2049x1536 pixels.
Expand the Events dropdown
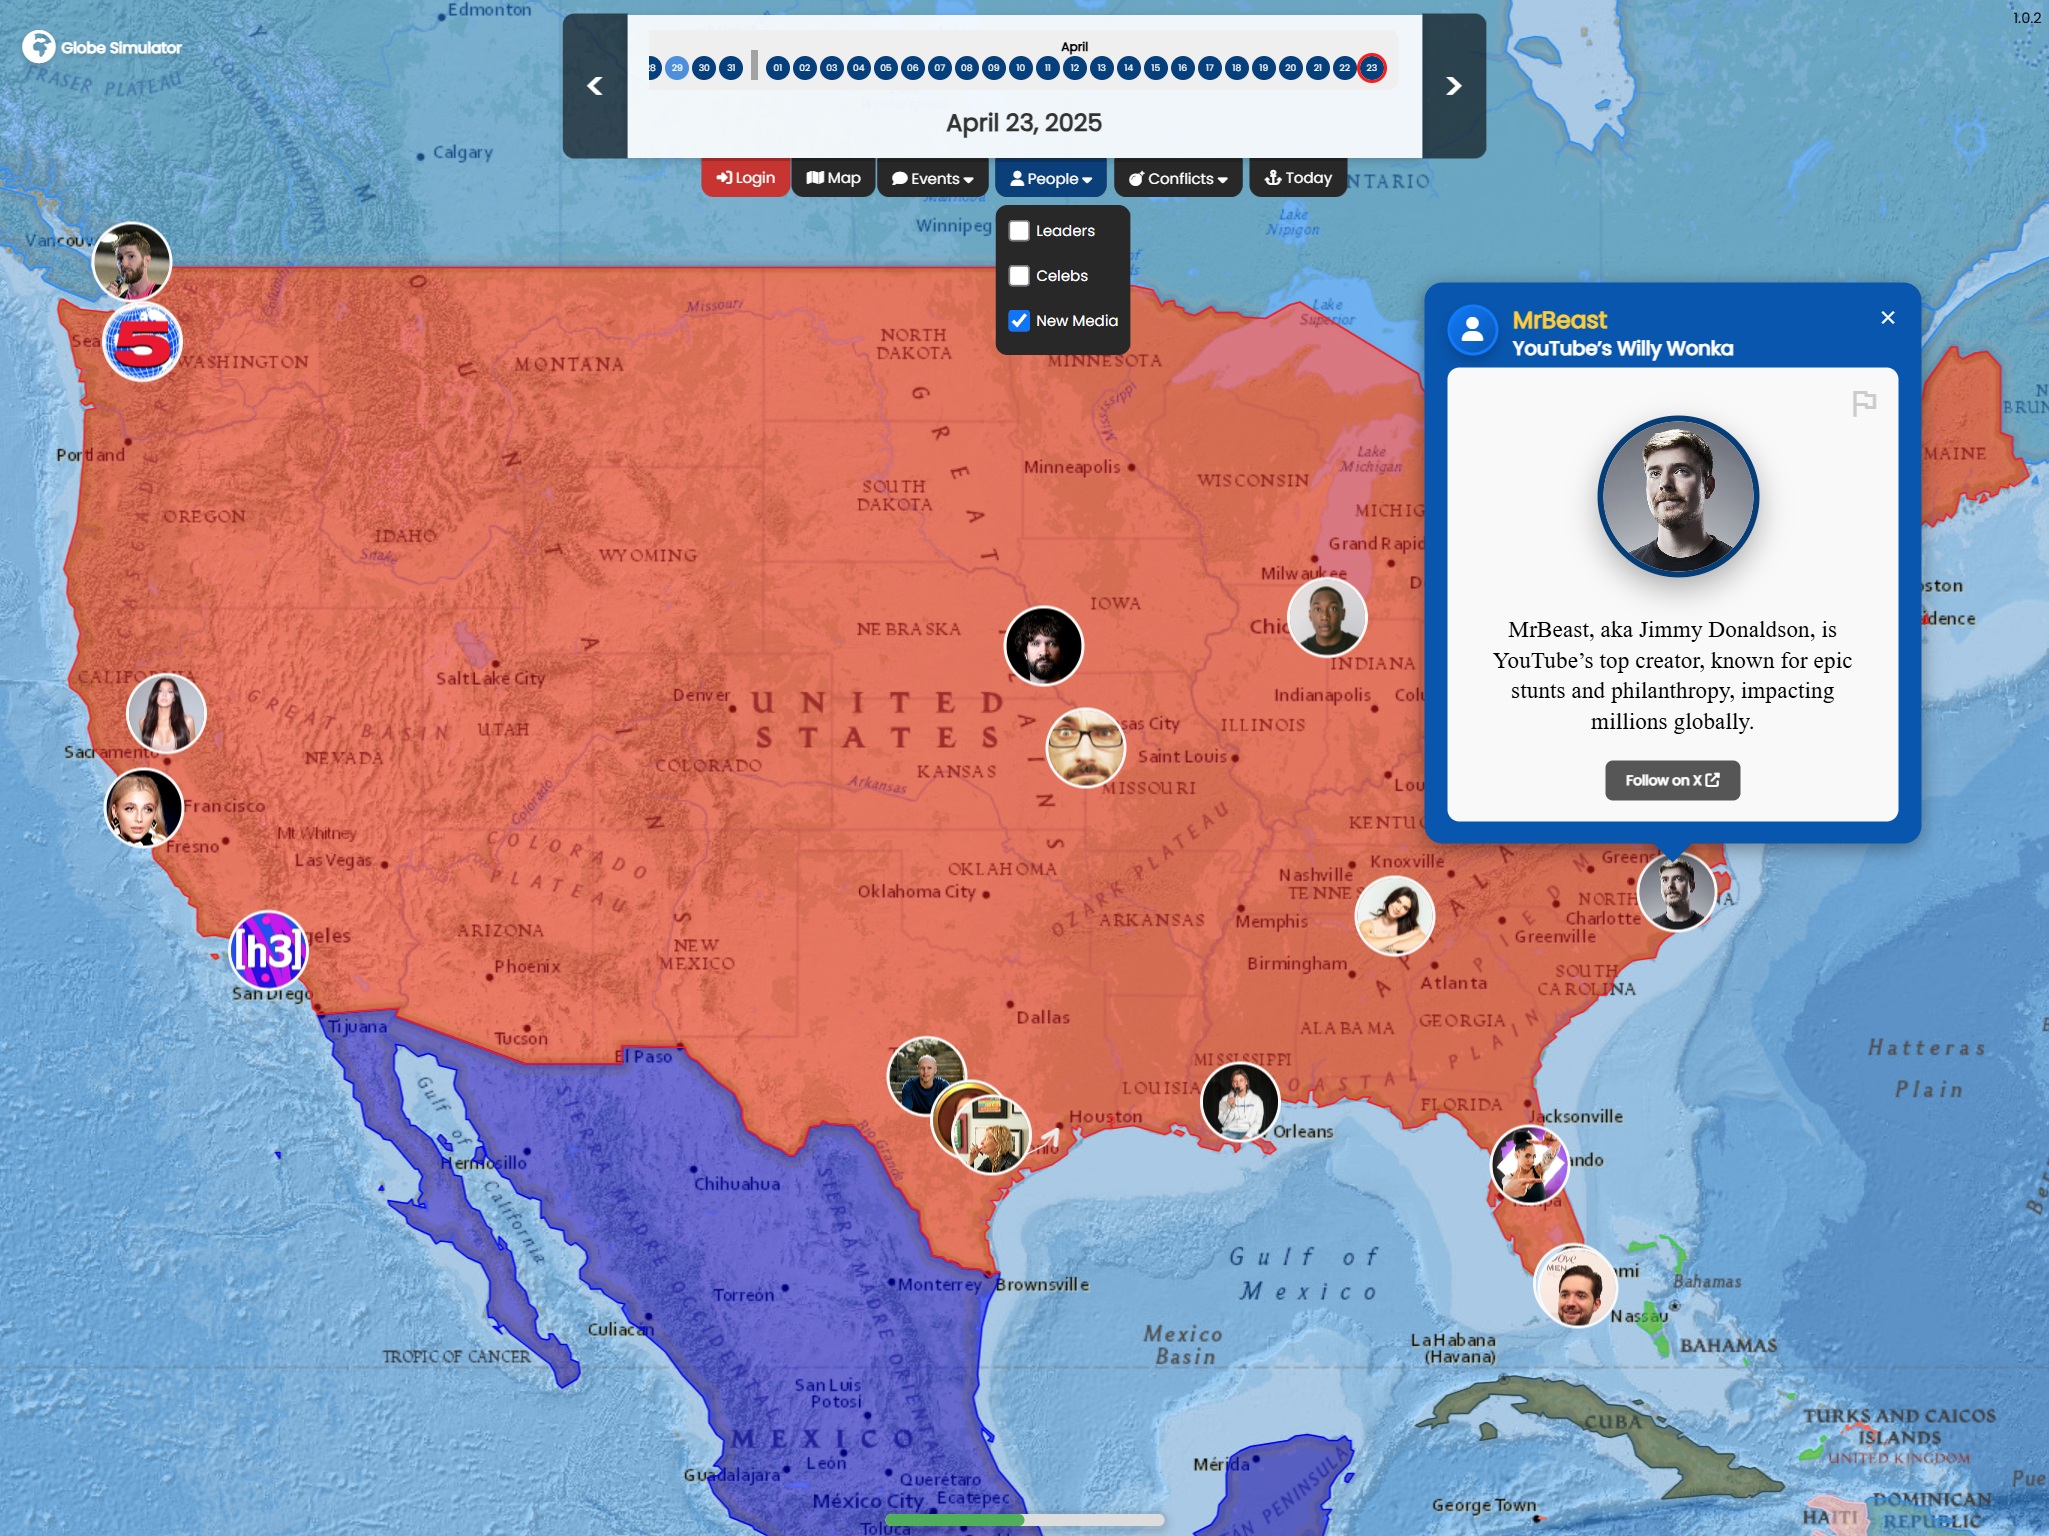pyautogui.click(x=932, y=178)
